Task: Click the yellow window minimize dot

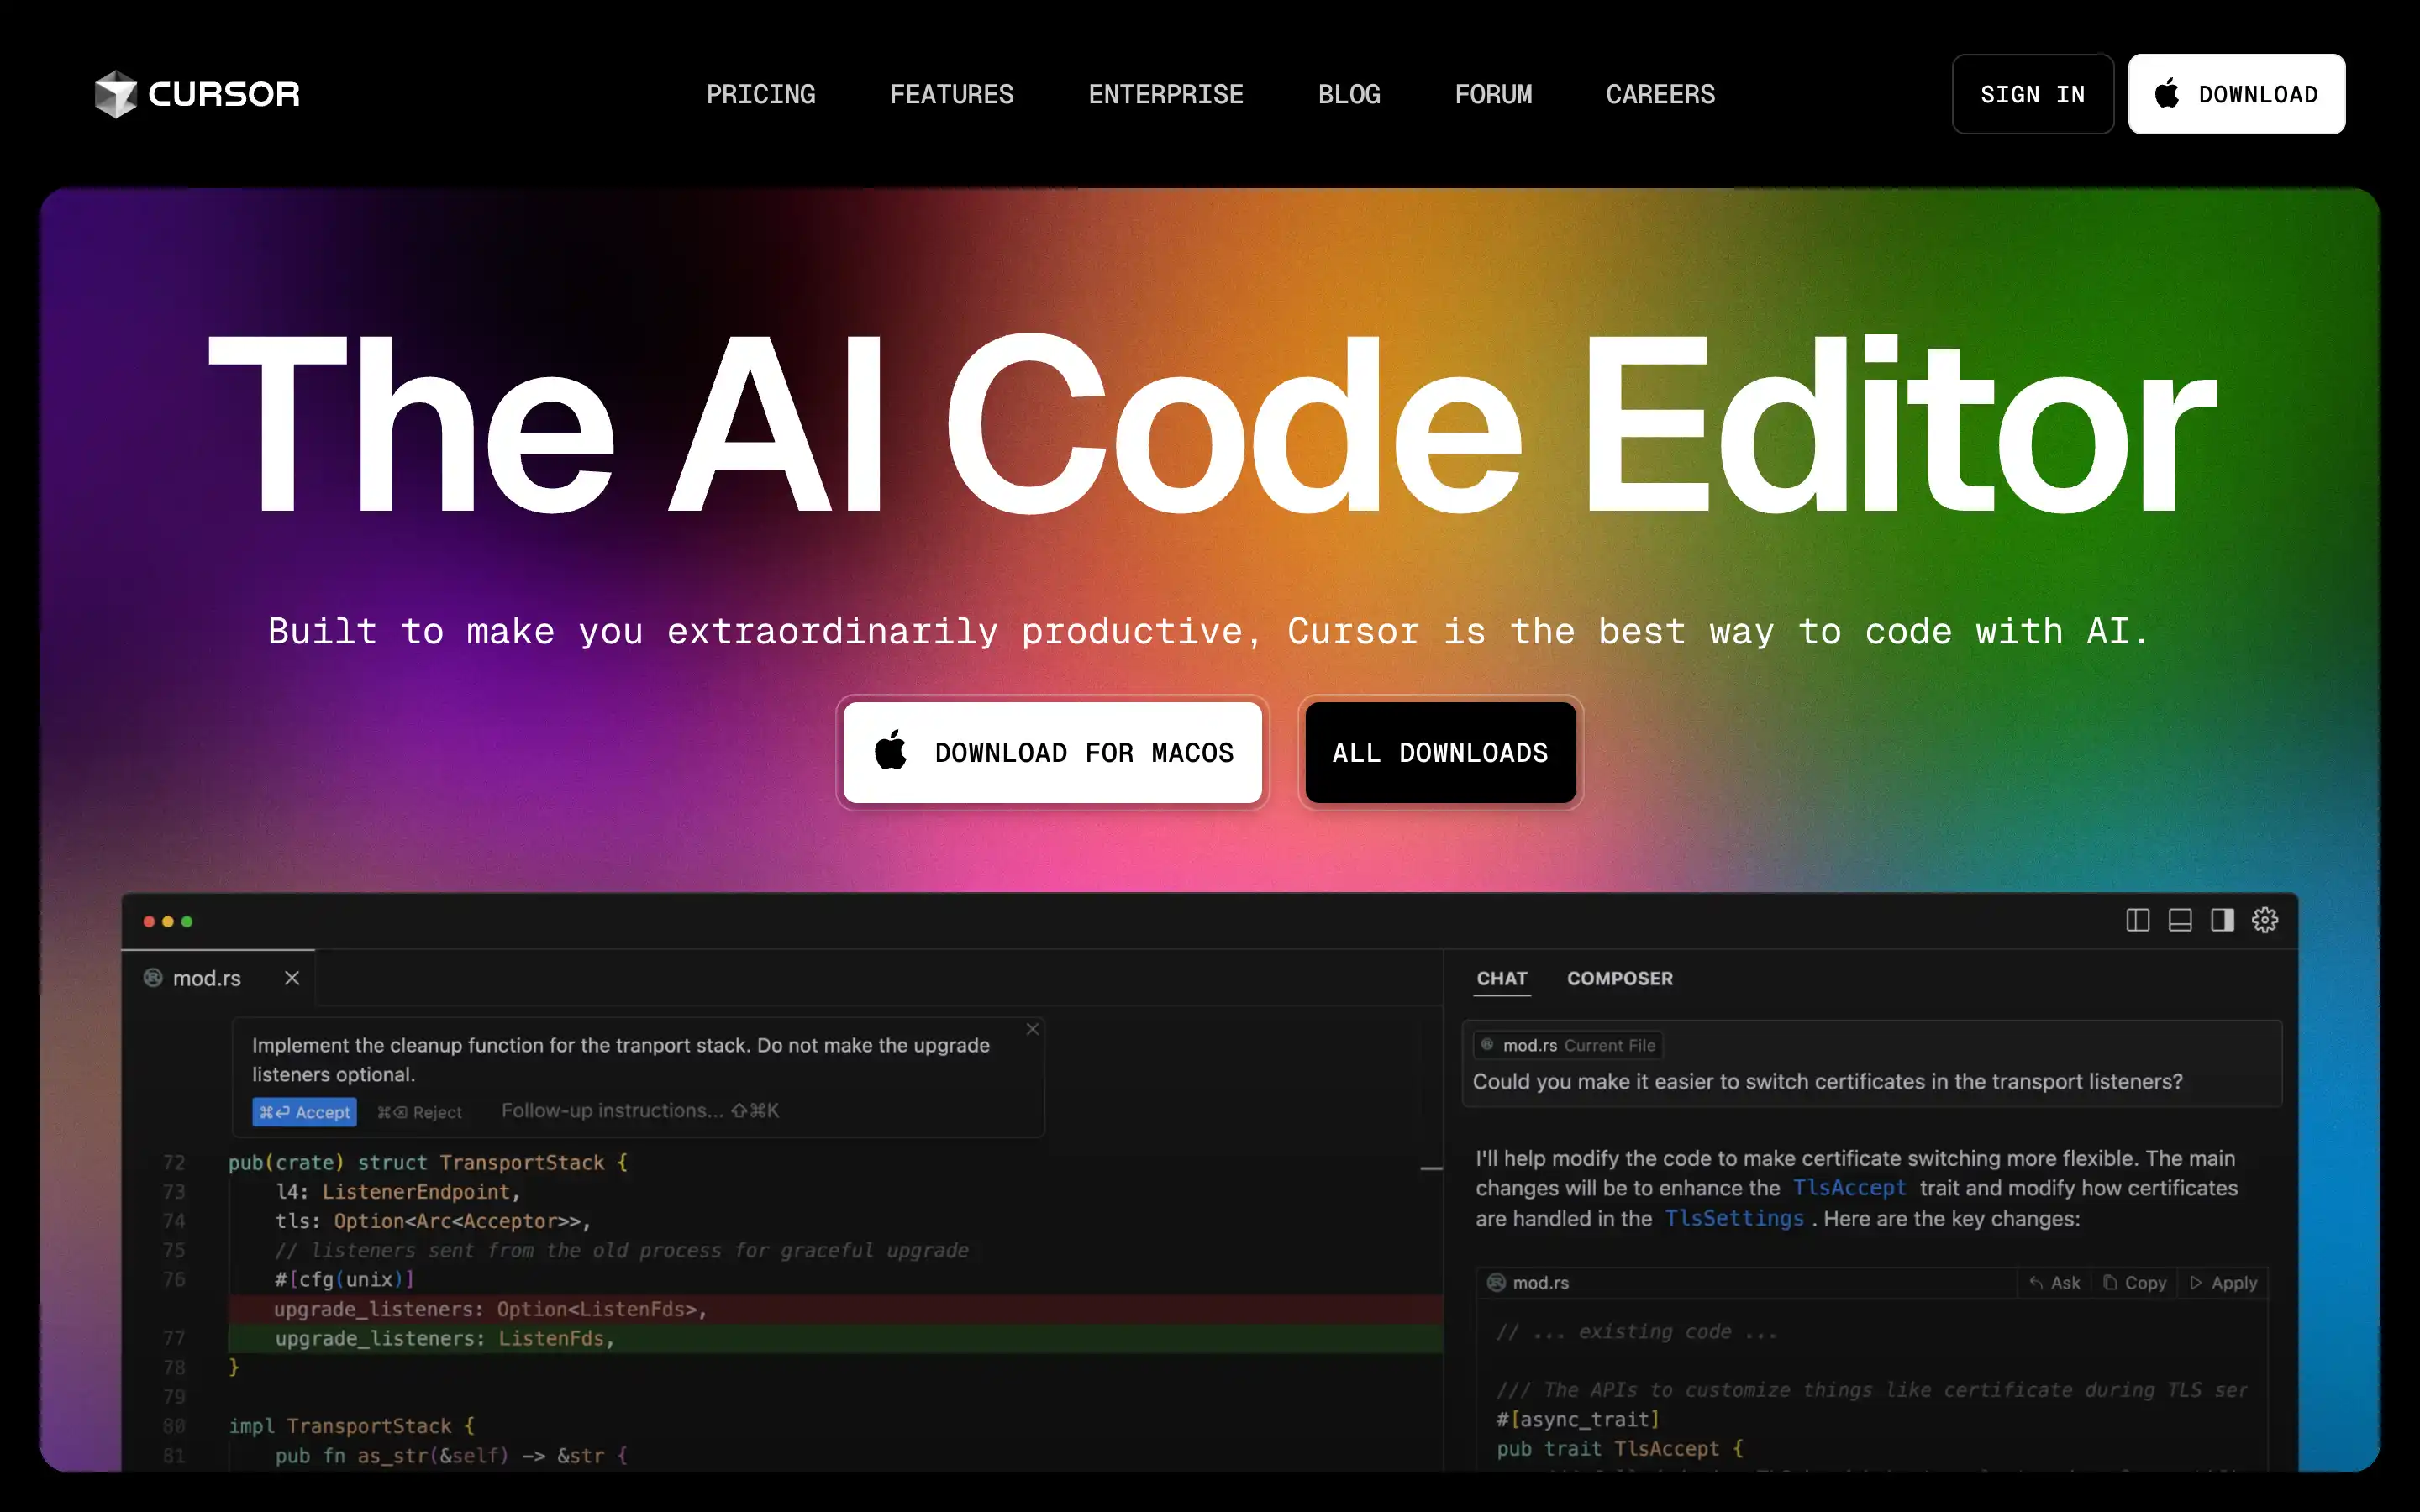Action: tap(168, 921)
